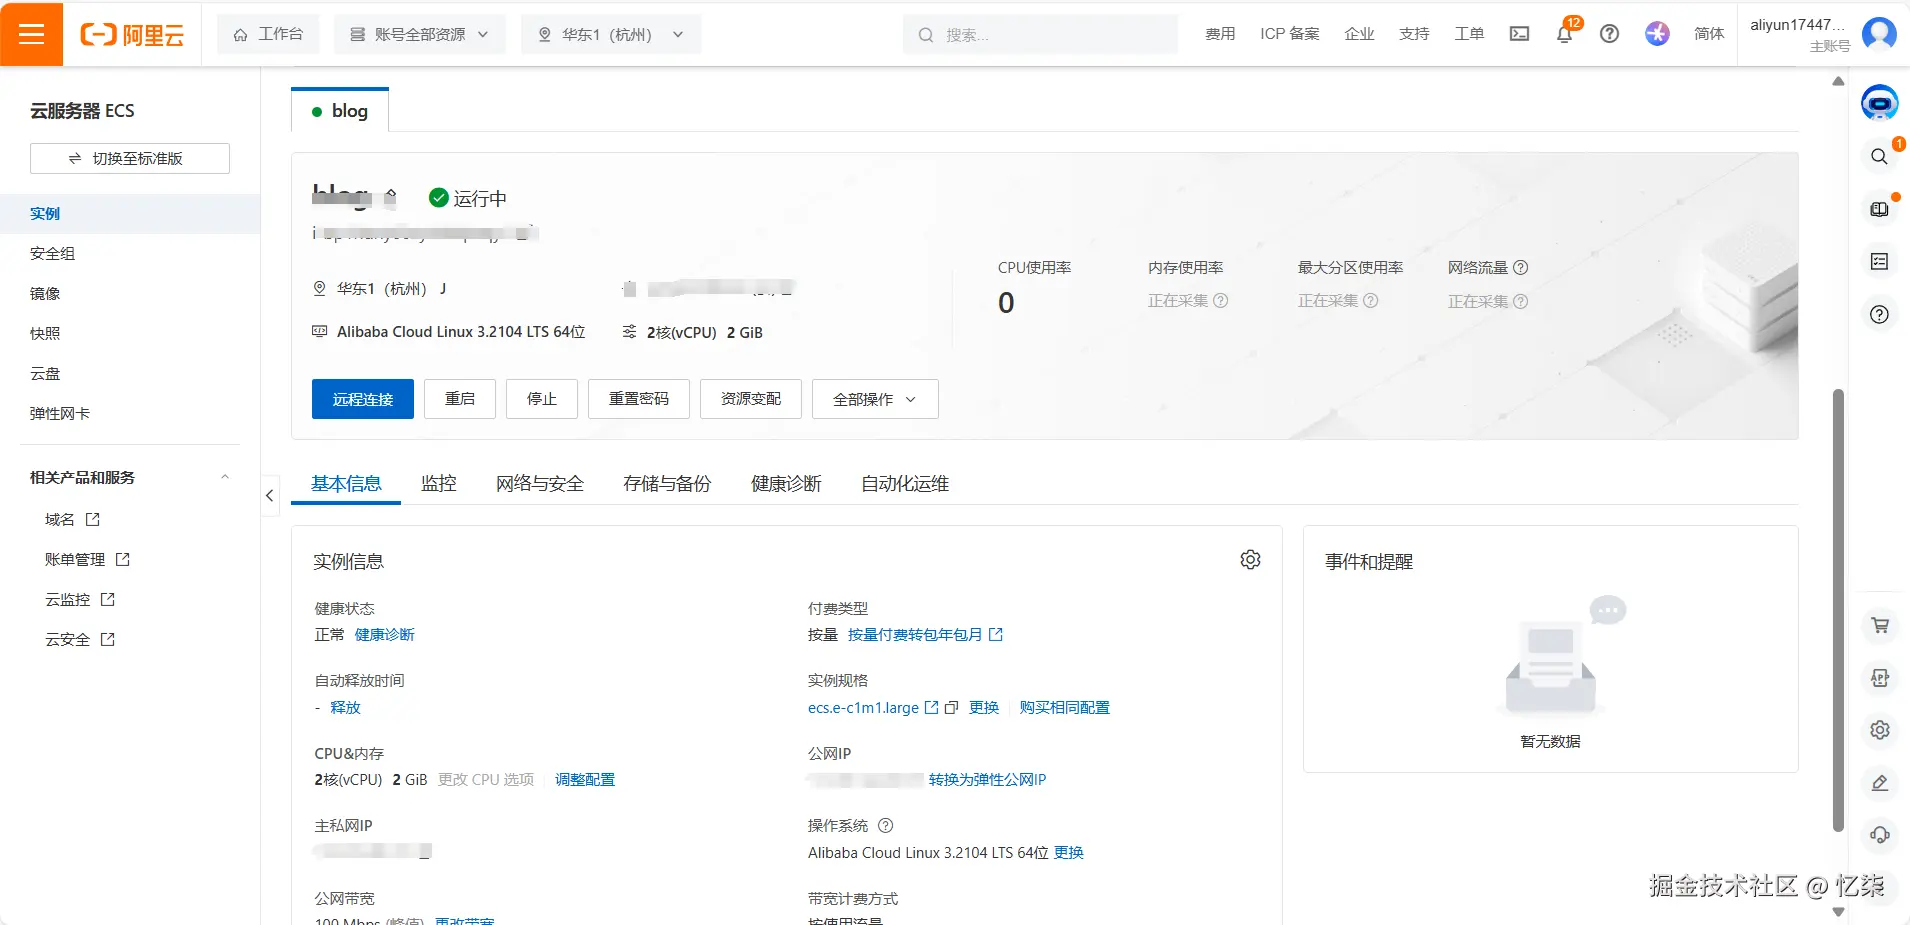This screenshot has width=1910, height=925.
Task: Contact support via the headset icon
Action: pos(1880,835)
